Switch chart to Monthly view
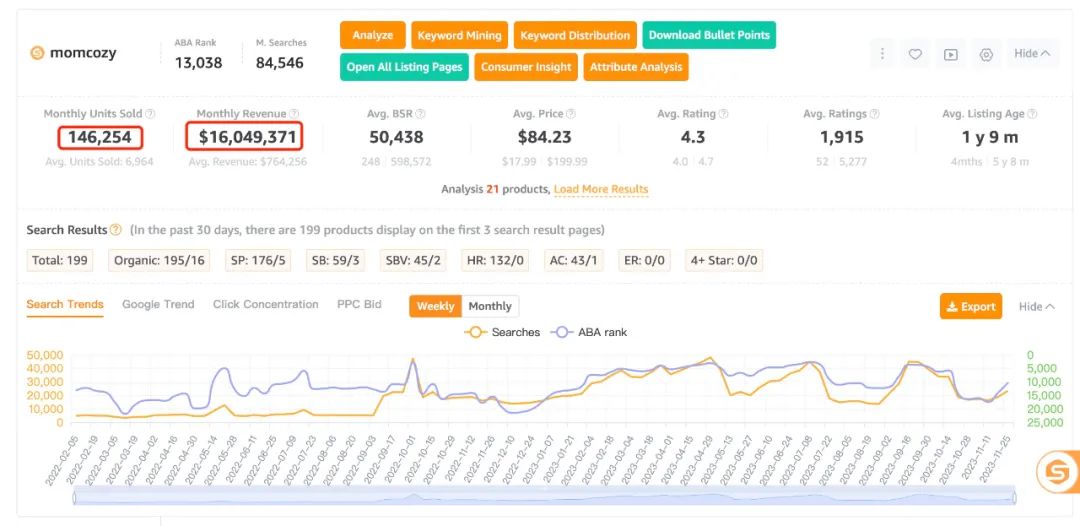 [490, 306]
